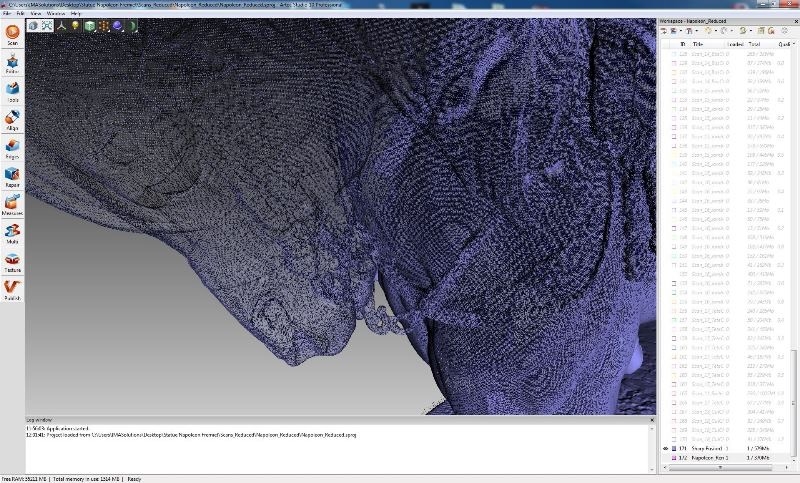The height and width of the screenshot is (483, 800).
Task: Open the undo history dropdown arrow
Action: coord(716,31)
